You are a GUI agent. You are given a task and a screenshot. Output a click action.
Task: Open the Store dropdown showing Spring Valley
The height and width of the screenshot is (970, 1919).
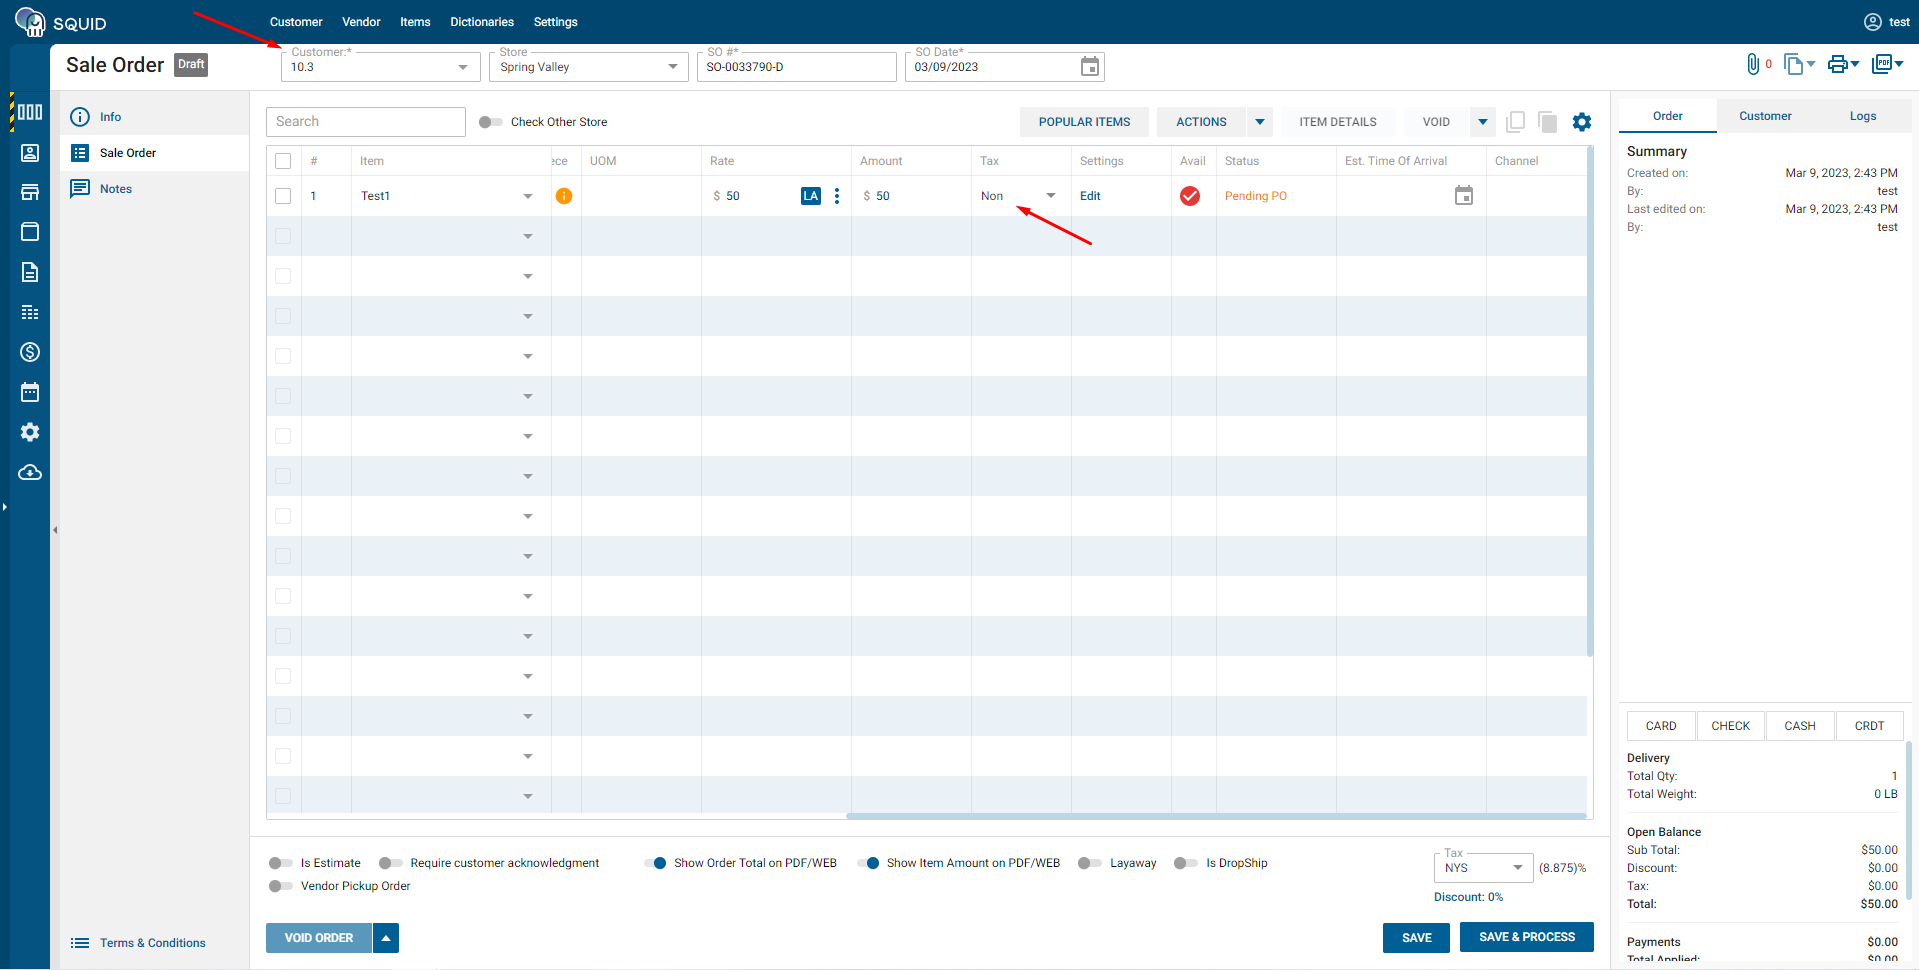[x=672, y=67]
